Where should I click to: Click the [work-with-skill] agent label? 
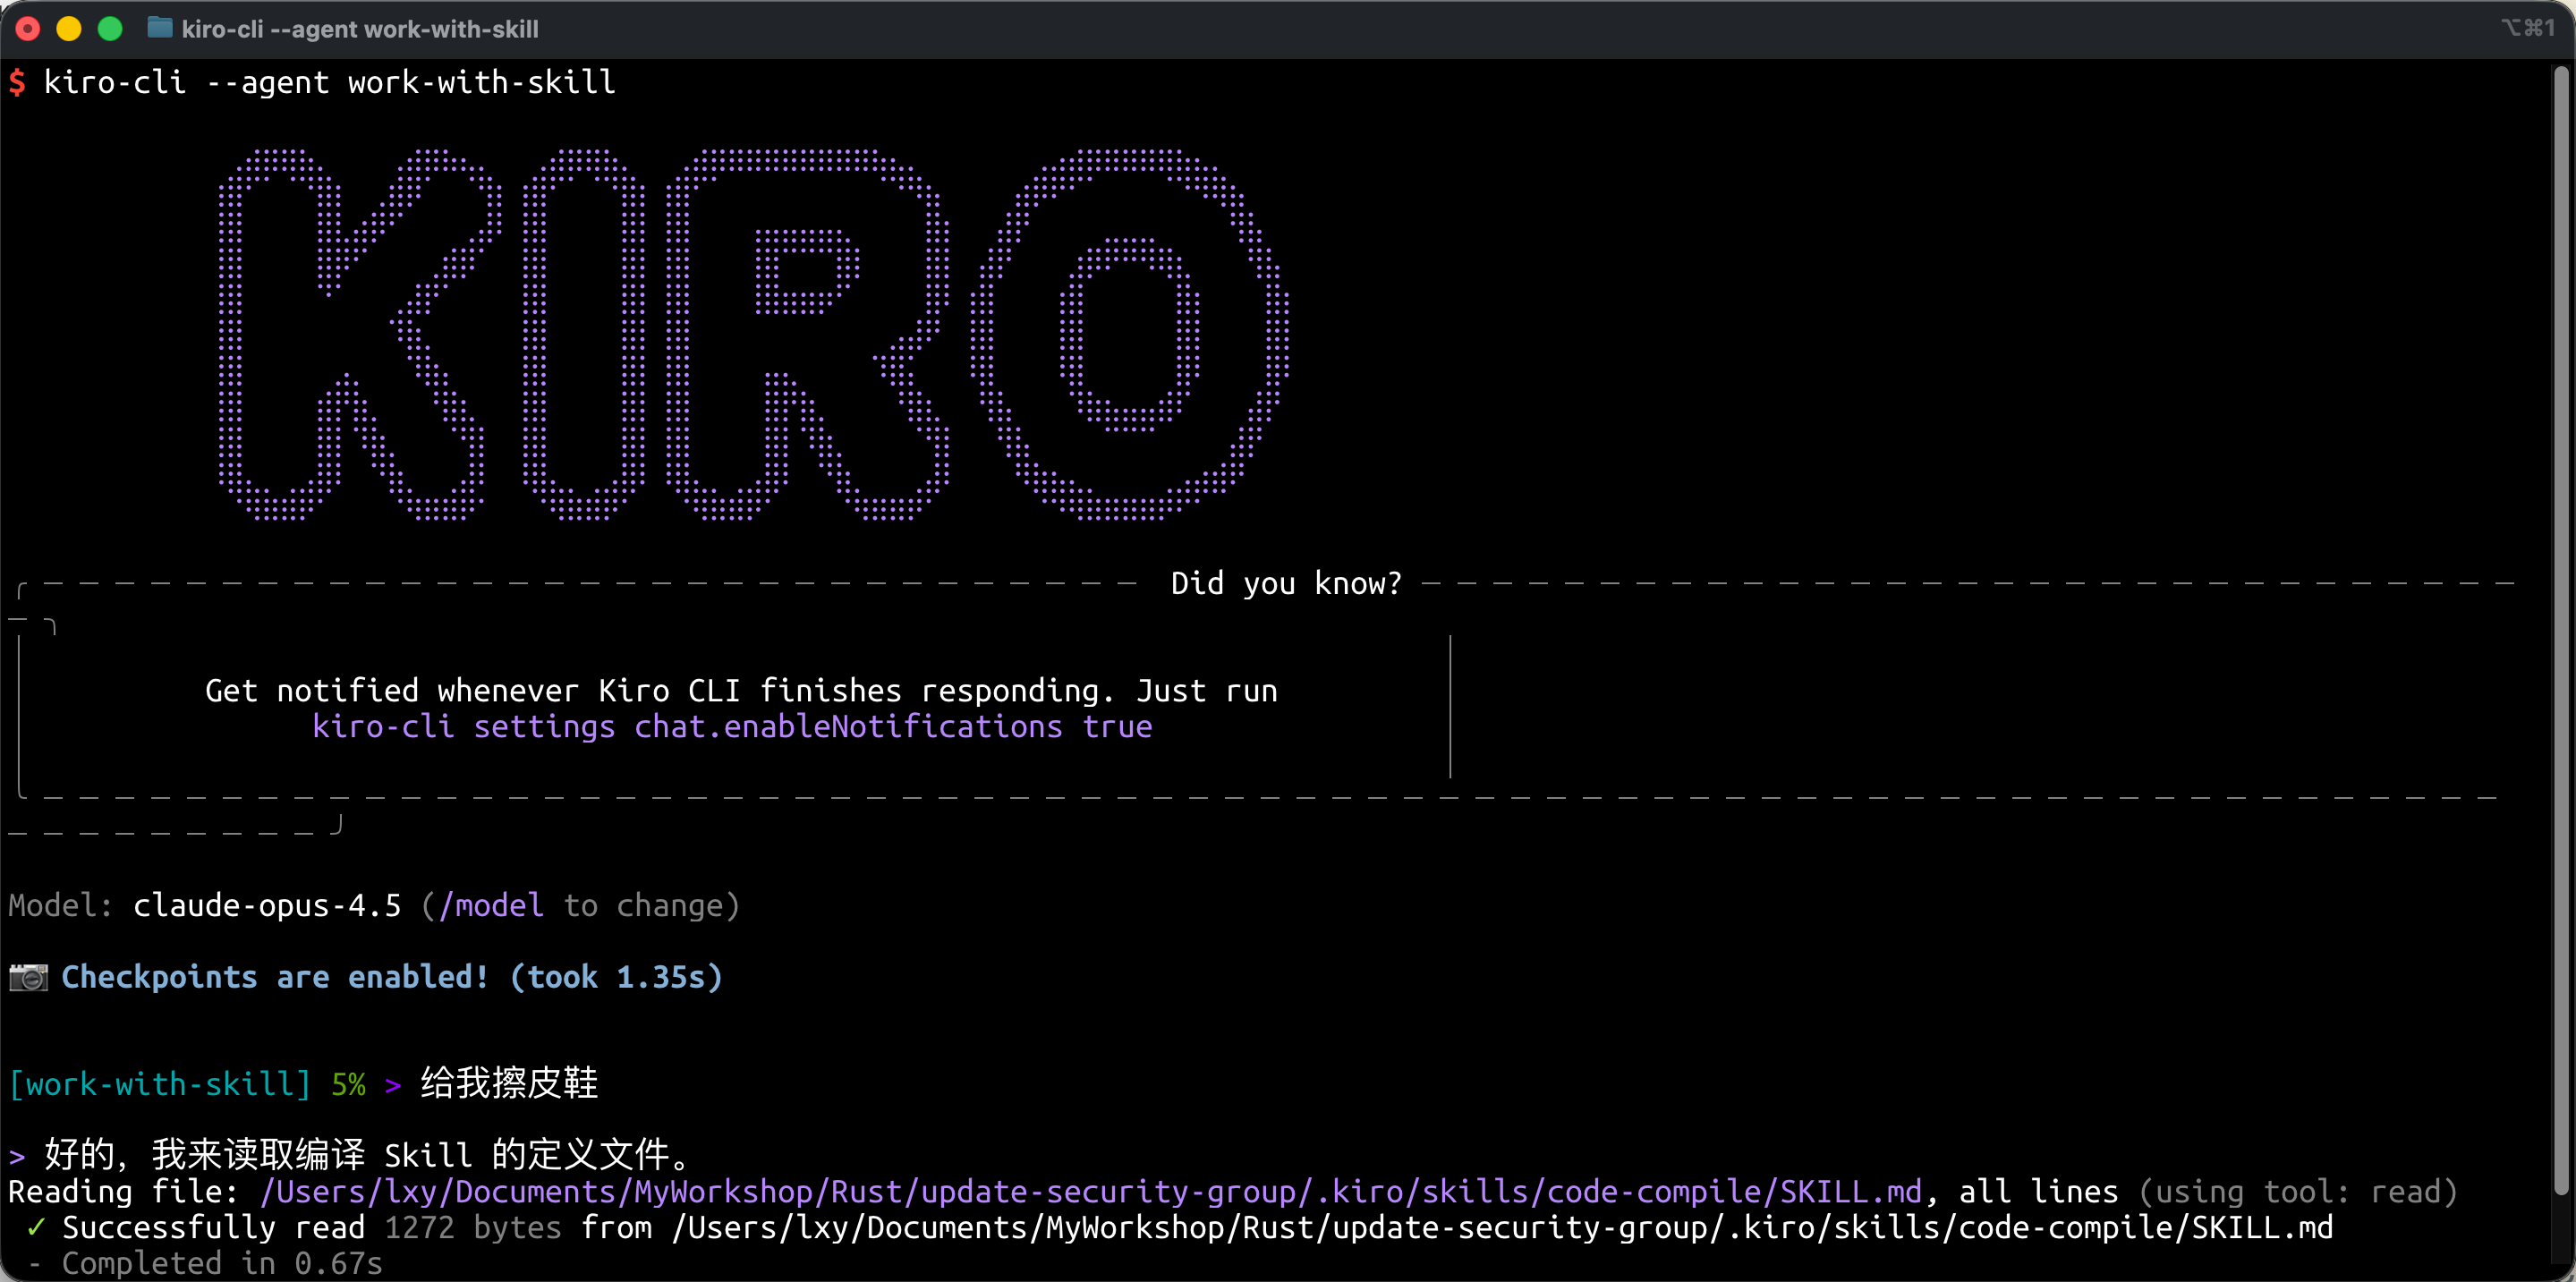tap(160, 1084)
